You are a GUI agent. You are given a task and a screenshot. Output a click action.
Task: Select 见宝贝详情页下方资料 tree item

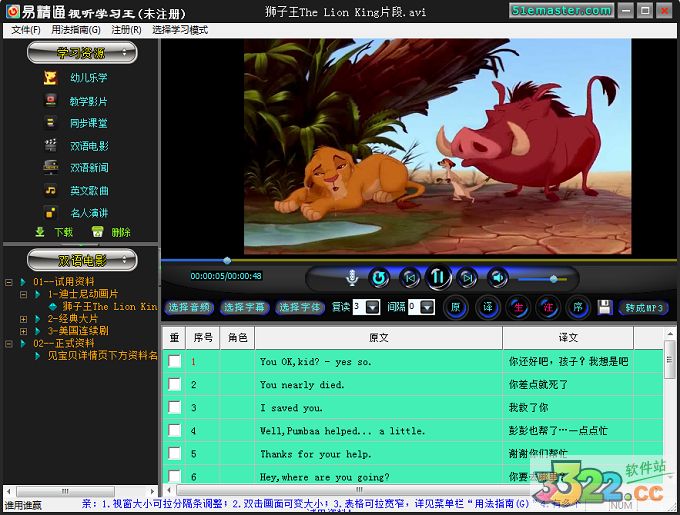coord(102,356)
